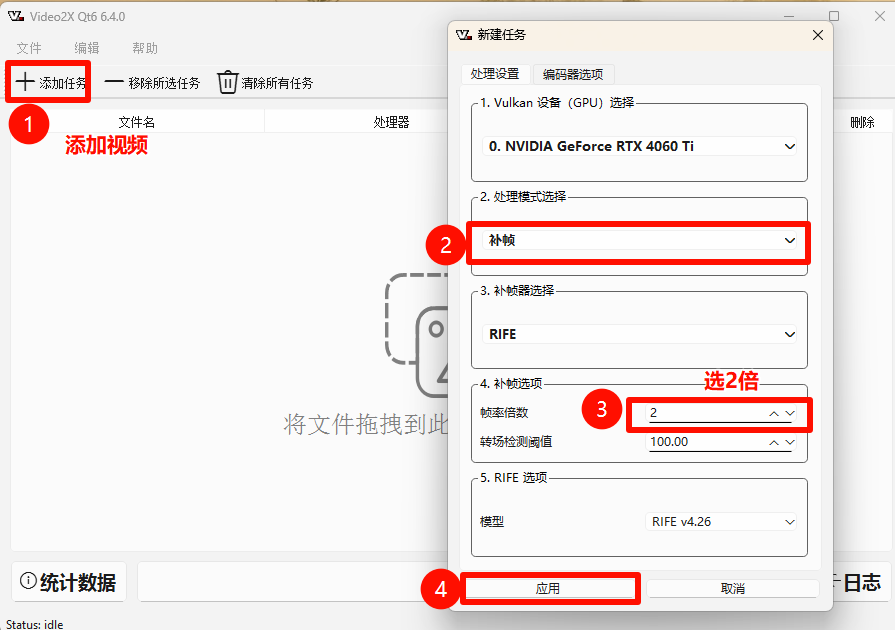The image size is (895, 630).
Task: Increase the 帧率倍数 value with up arrow
Action: 774,413
